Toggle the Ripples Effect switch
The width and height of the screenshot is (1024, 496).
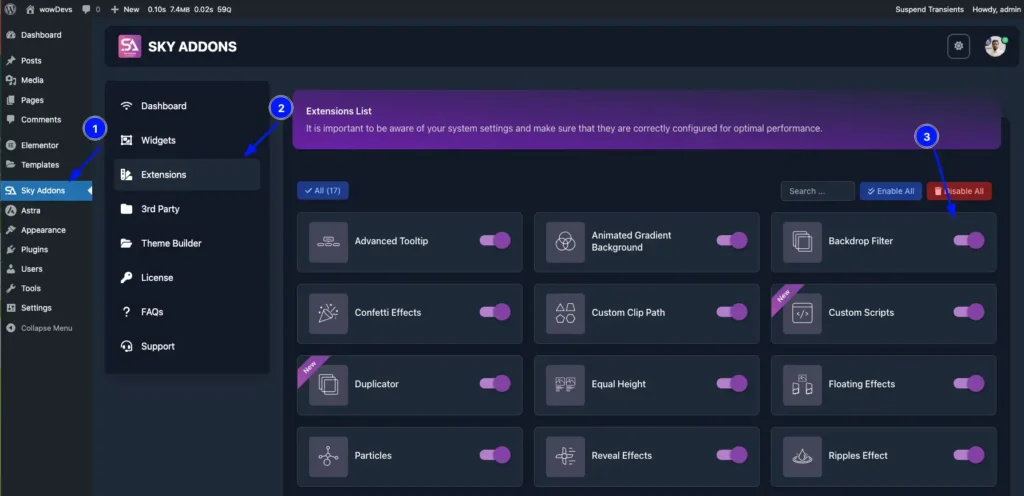(969, 456)
